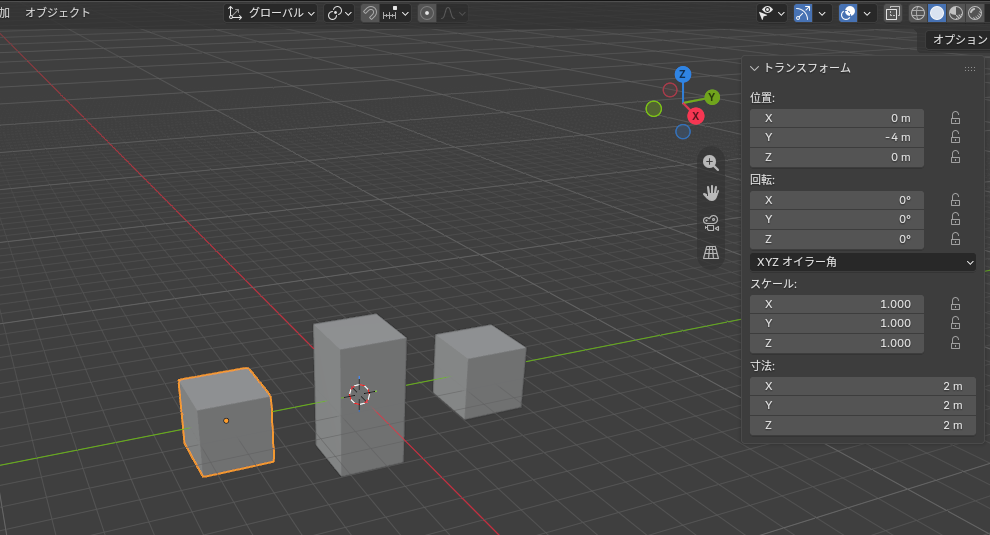Click the スケール Z field
The width and height of the screenshot is (990, 535).
(x=837, y=343)
